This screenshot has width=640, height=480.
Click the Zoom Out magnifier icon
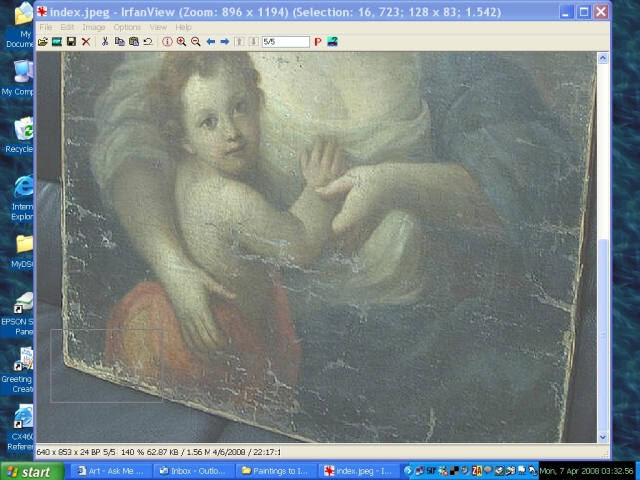(x=196, y=42)
